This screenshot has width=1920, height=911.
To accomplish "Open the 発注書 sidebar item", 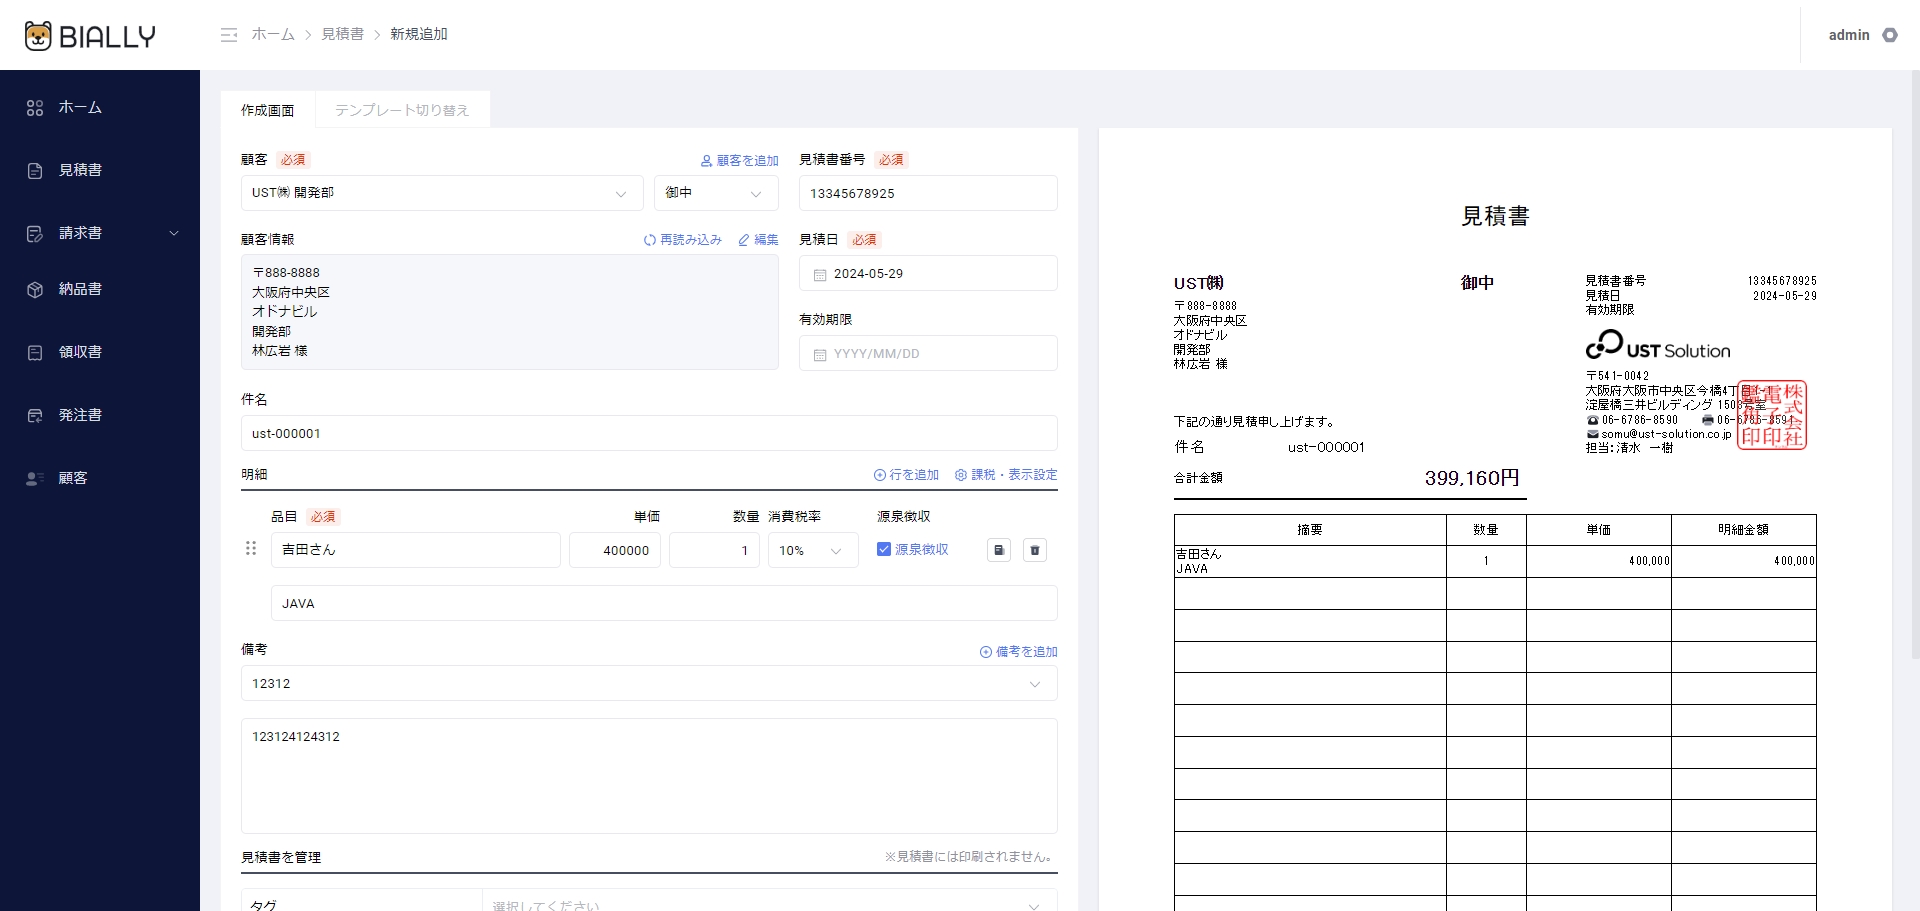I will (x=80, y=415).
